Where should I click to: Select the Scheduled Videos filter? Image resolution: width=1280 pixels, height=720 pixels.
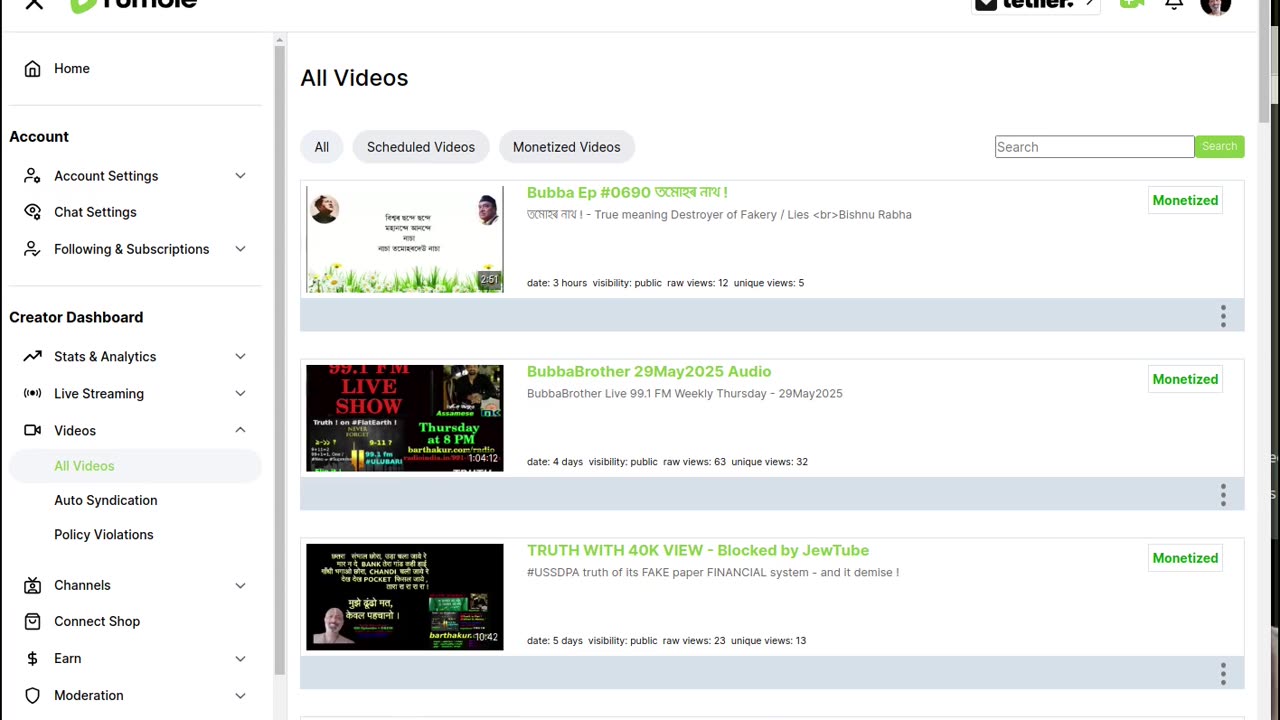(x=421, y=147)
